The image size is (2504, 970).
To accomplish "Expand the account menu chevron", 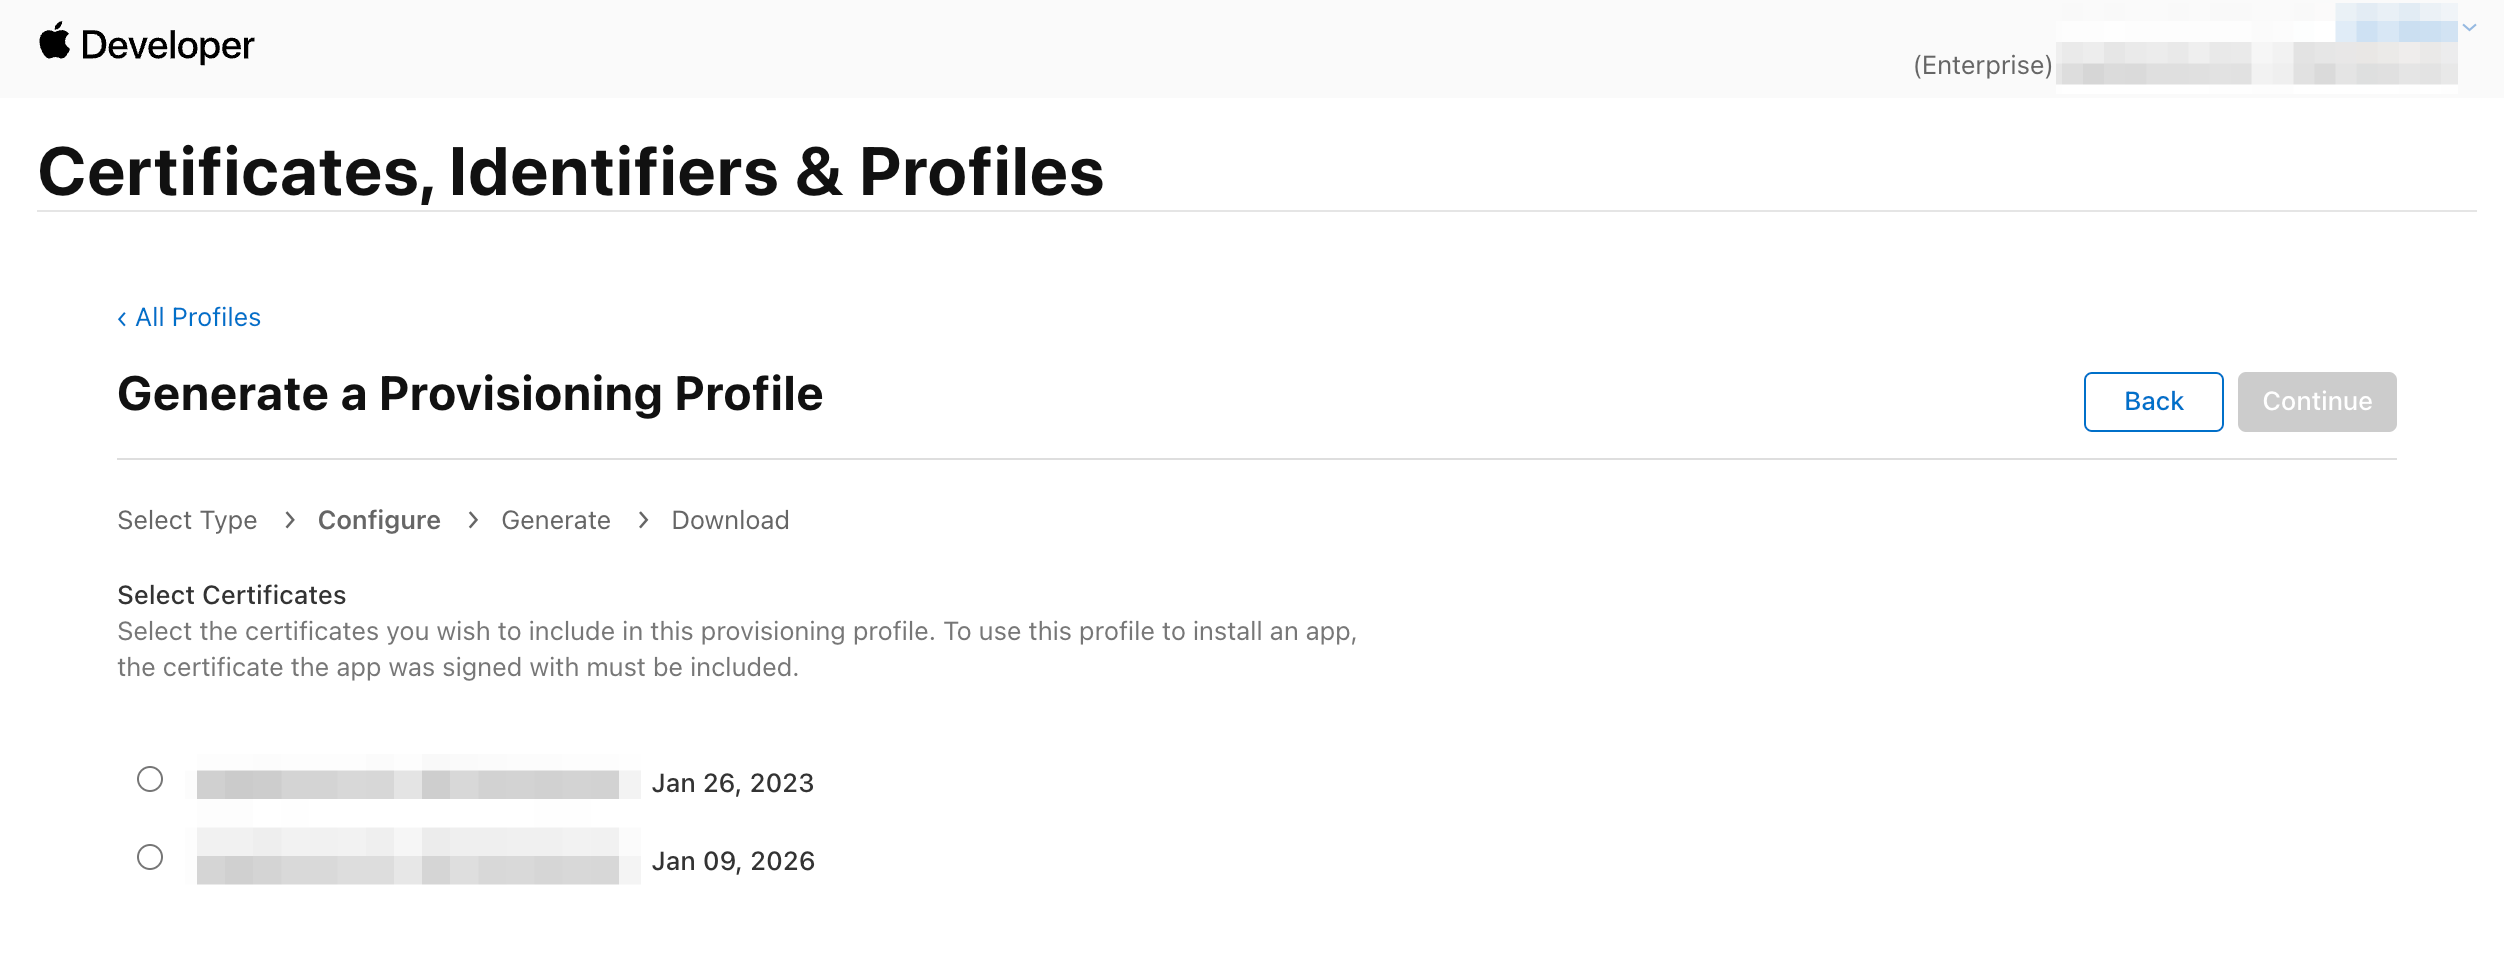I will pos(2469,28).
